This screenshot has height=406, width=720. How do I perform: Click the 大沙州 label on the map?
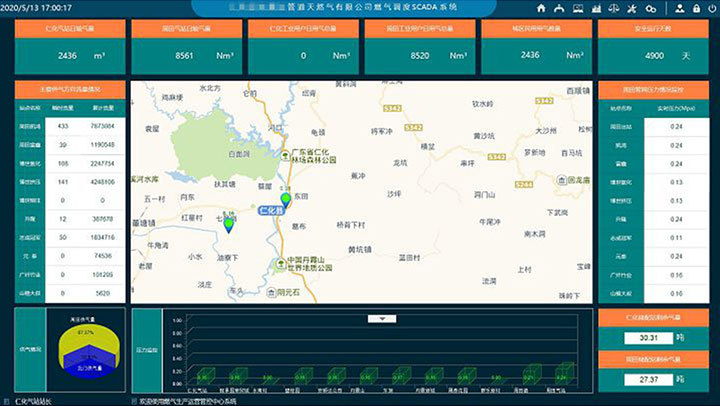click(x=546, y=131)
